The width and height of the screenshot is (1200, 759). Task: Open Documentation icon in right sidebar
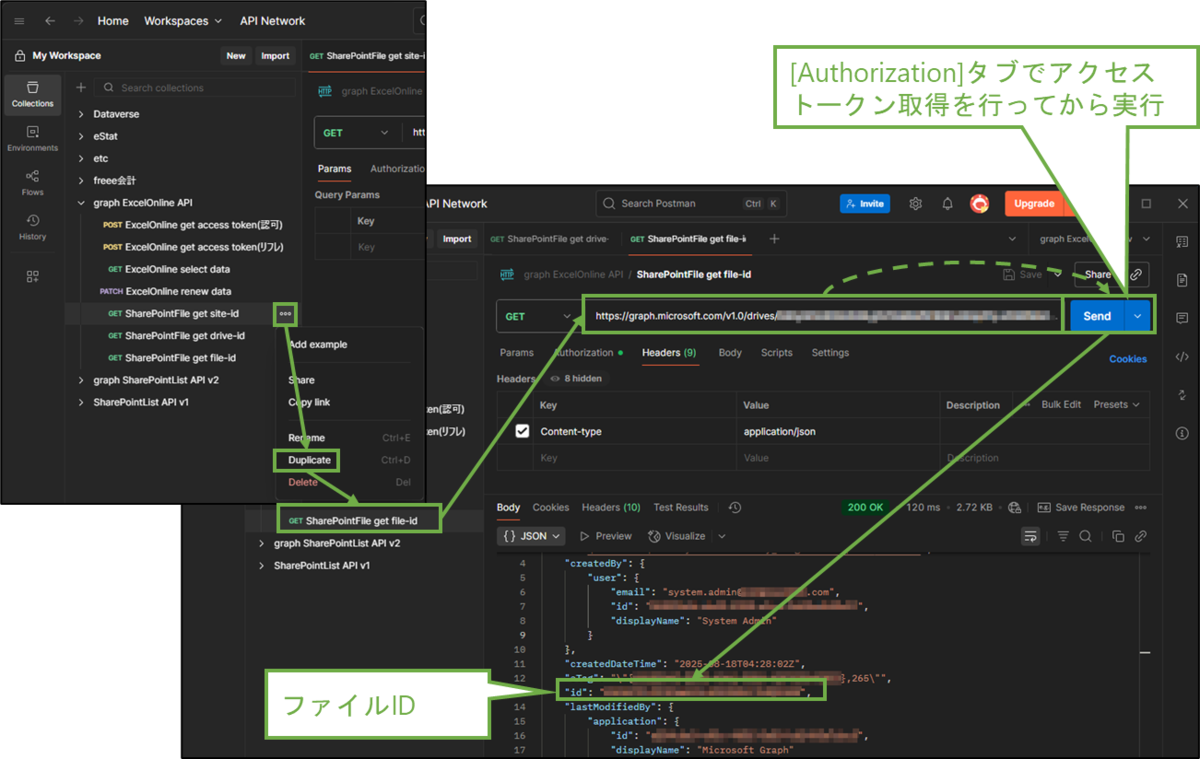point(1182,280)
